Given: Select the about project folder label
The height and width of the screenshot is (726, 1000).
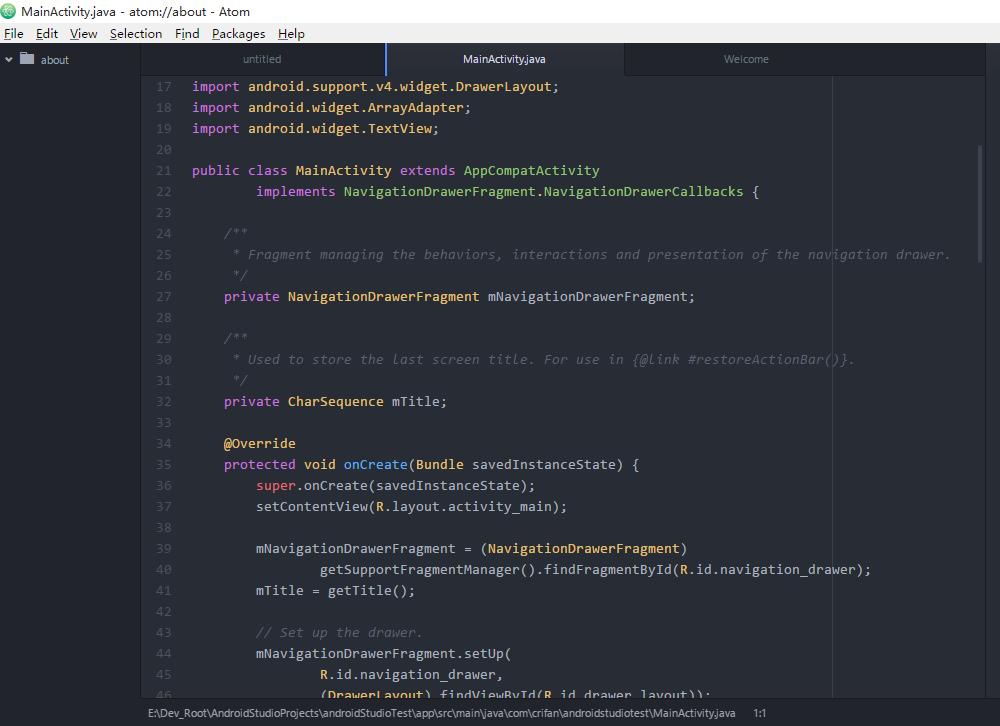Looking at the screenshot, I should (55, 60).
